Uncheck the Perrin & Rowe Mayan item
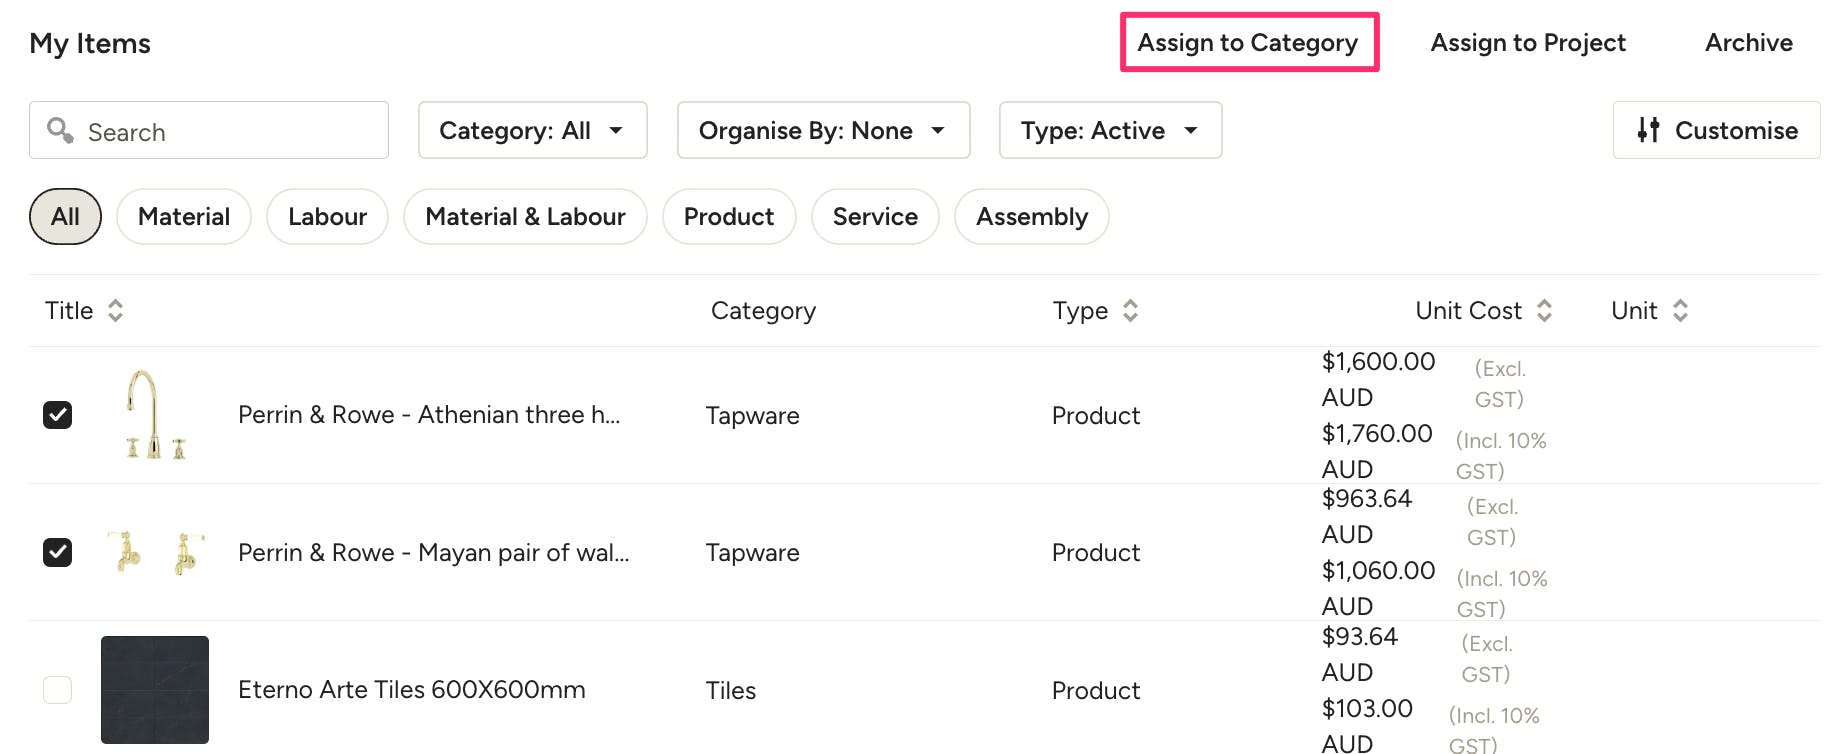 click(58, 552)
